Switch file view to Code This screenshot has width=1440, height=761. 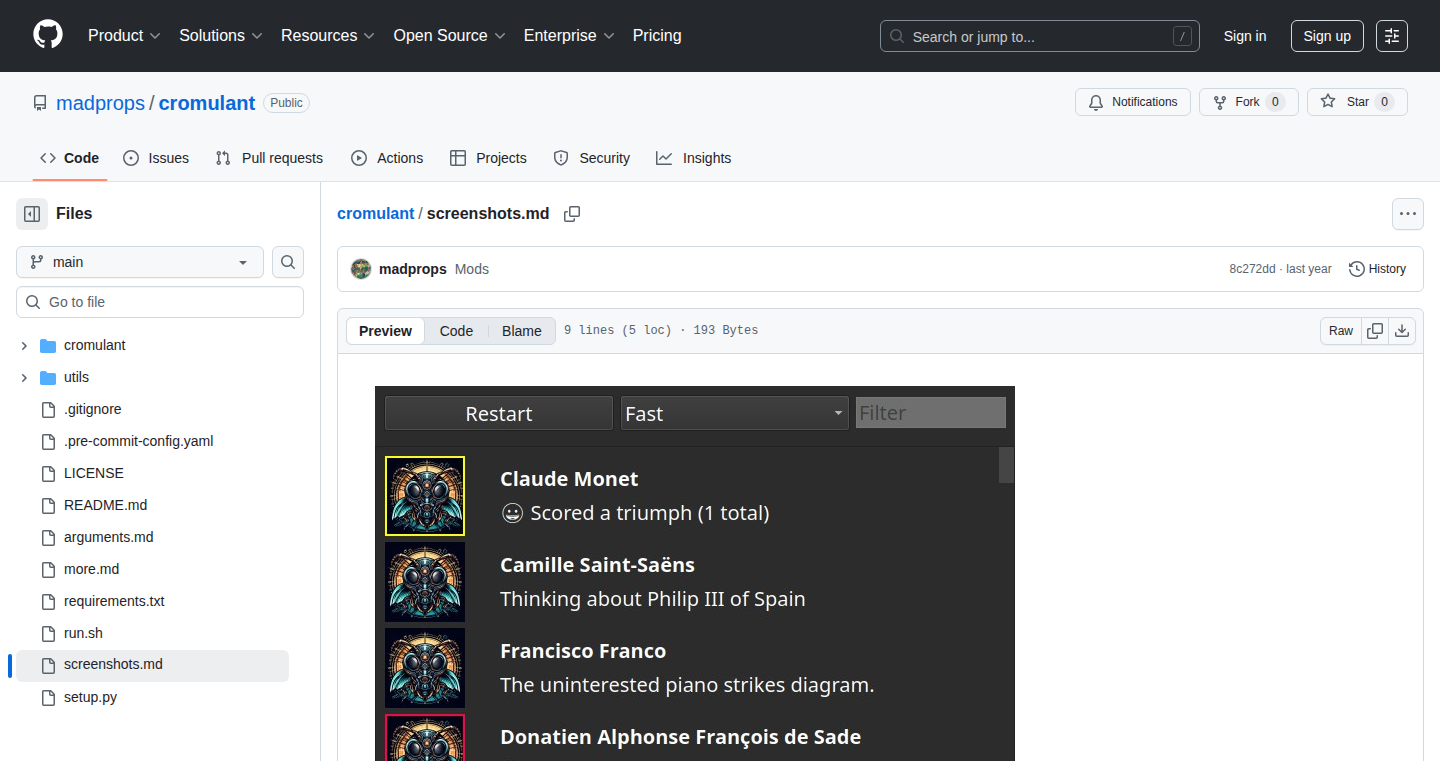coord(456,331)
